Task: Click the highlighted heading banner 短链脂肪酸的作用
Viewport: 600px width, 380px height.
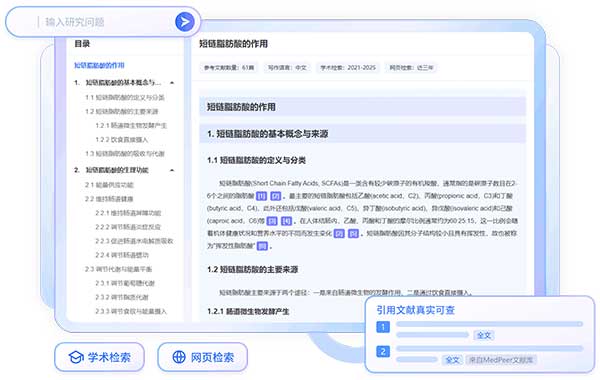Action: pos(362,107)
